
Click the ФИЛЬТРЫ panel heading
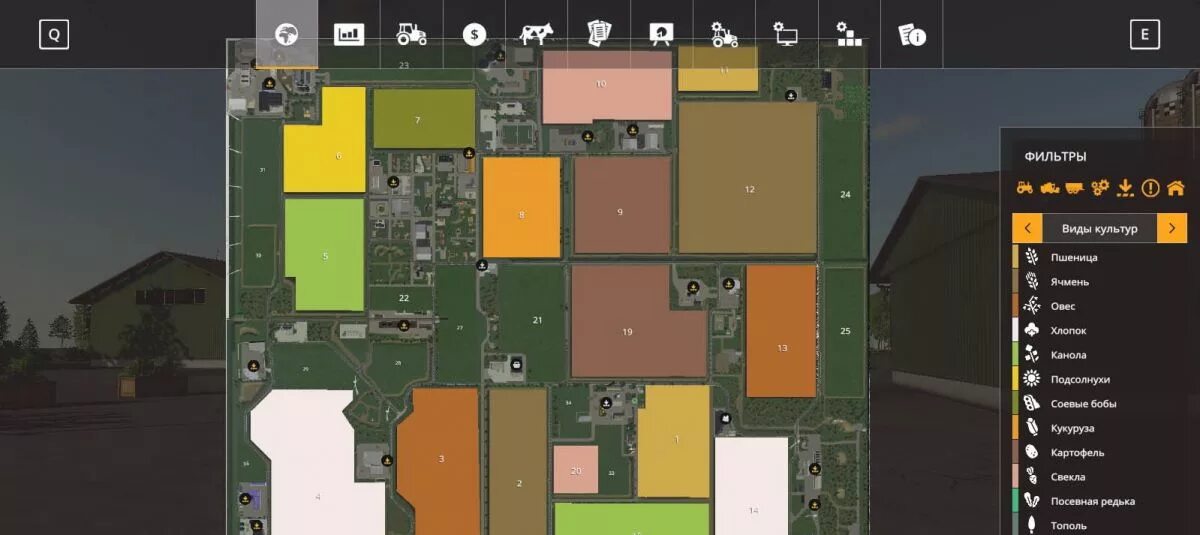pyautogui.click(x=1055, y=157)
